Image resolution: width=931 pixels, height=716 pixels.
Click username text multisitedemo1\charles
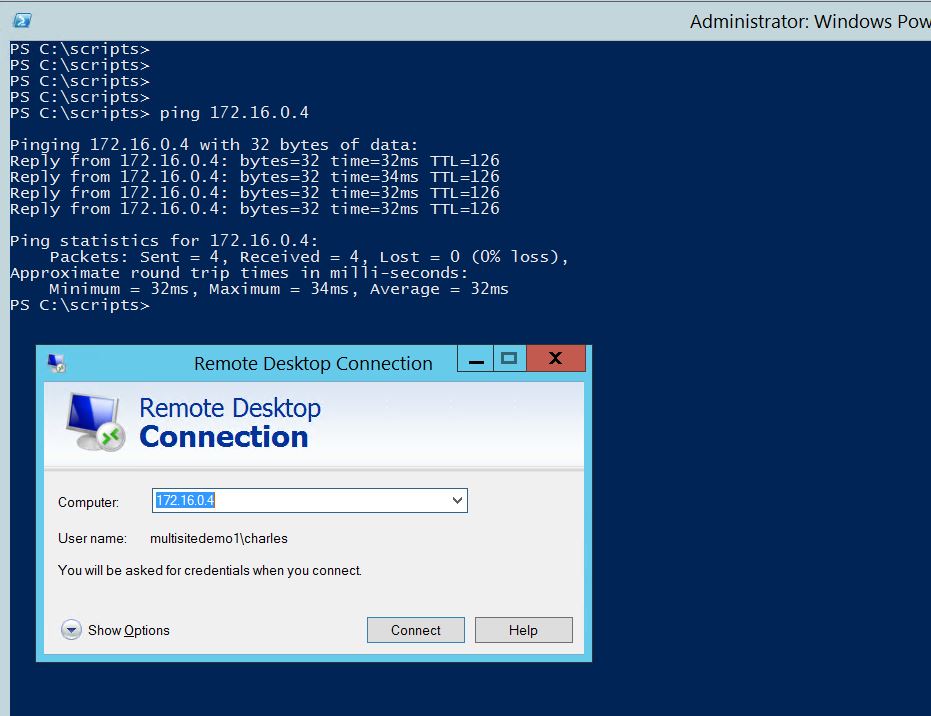(218, 538)
